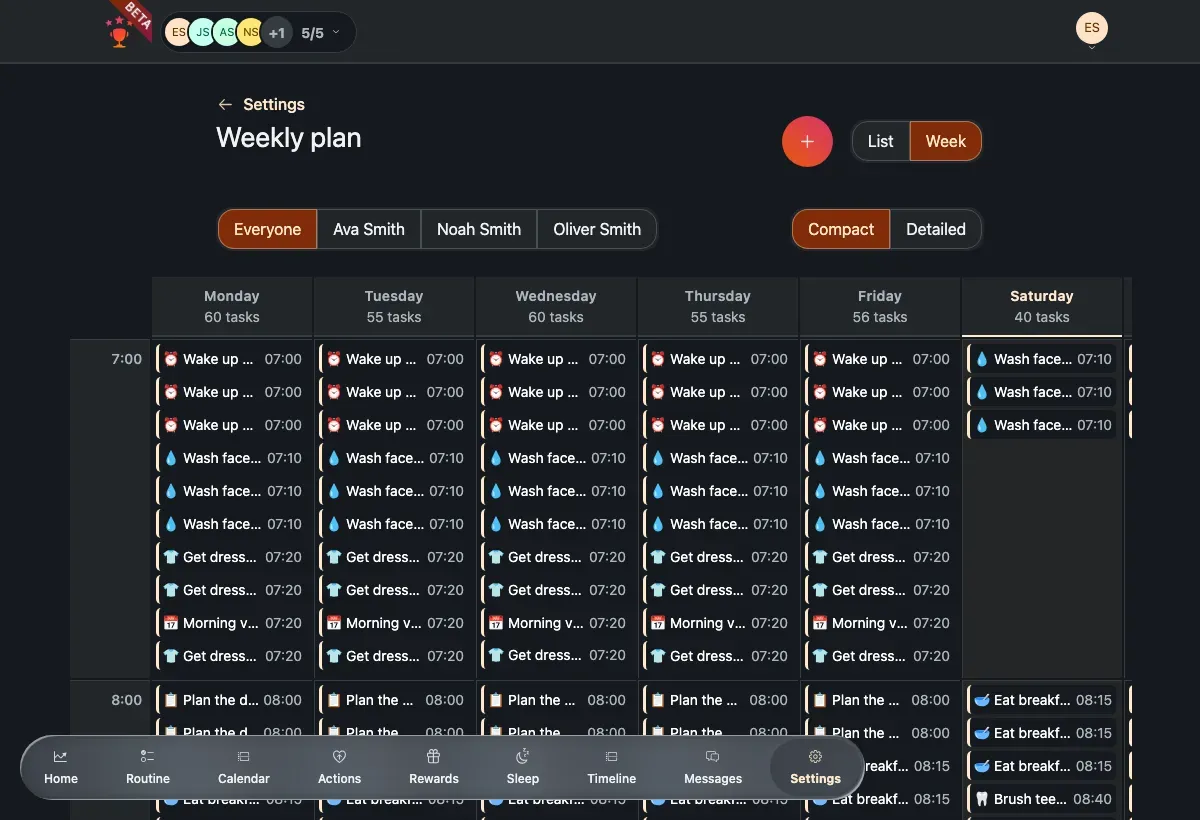Click the 7:00 time row label
Screen dimensions: 1200x820
(126, 359)
